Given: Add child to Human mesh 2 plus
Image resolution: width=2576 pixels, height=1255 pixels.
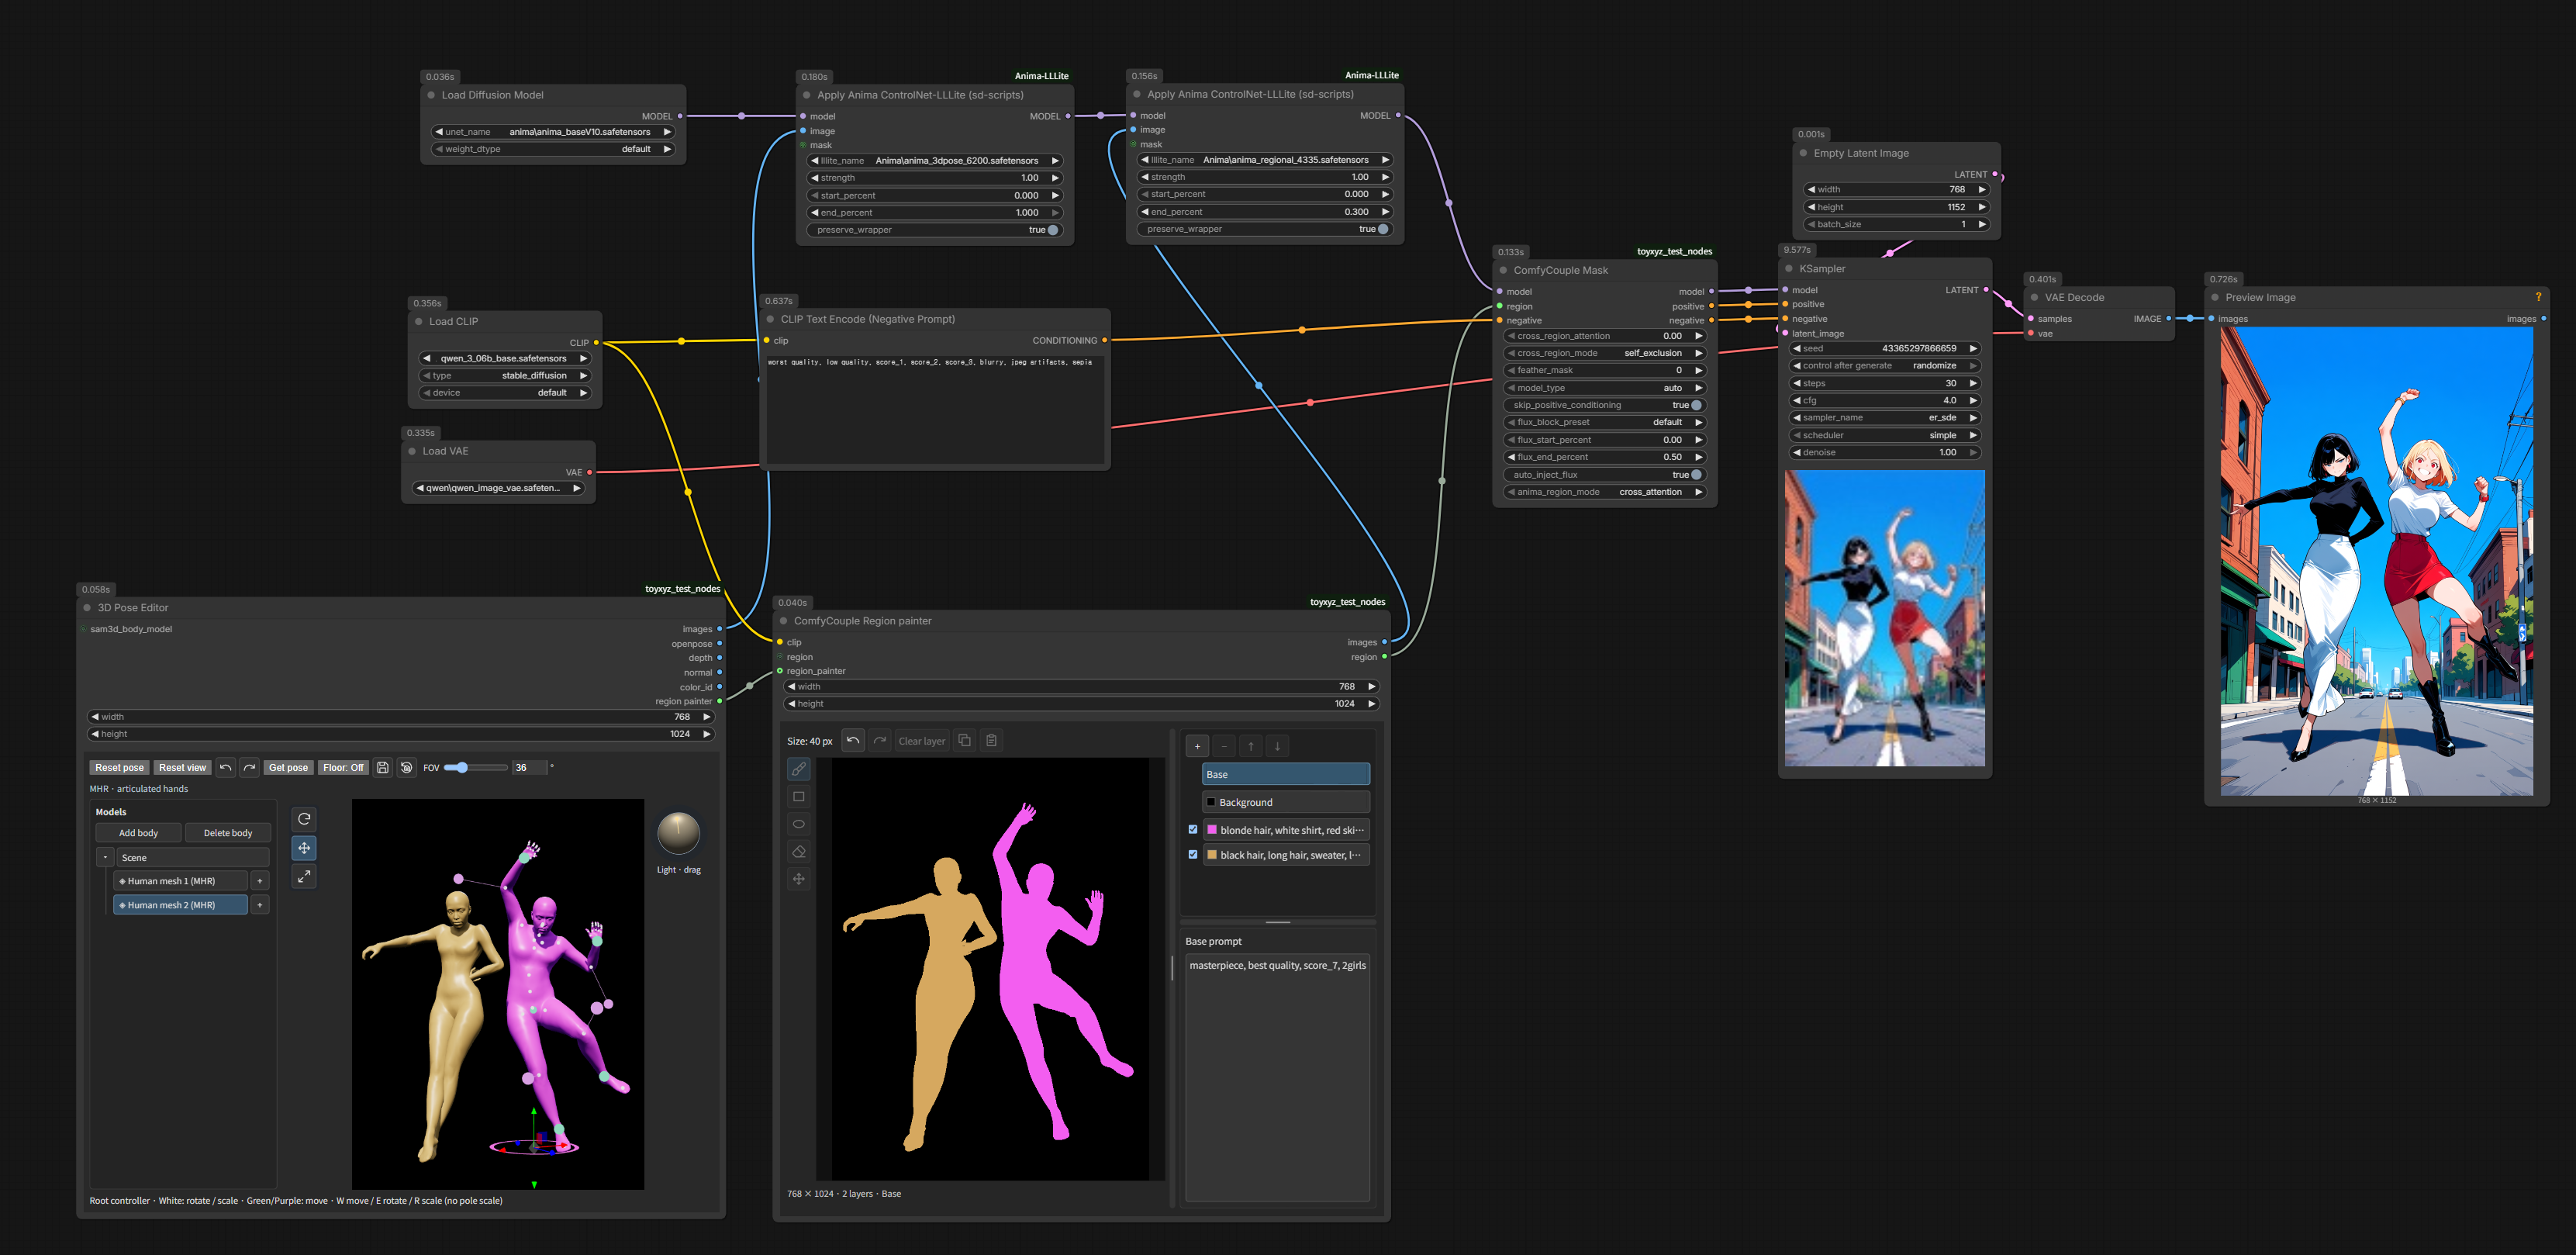Looking at the screenshot, I should (x=260, y=905).
